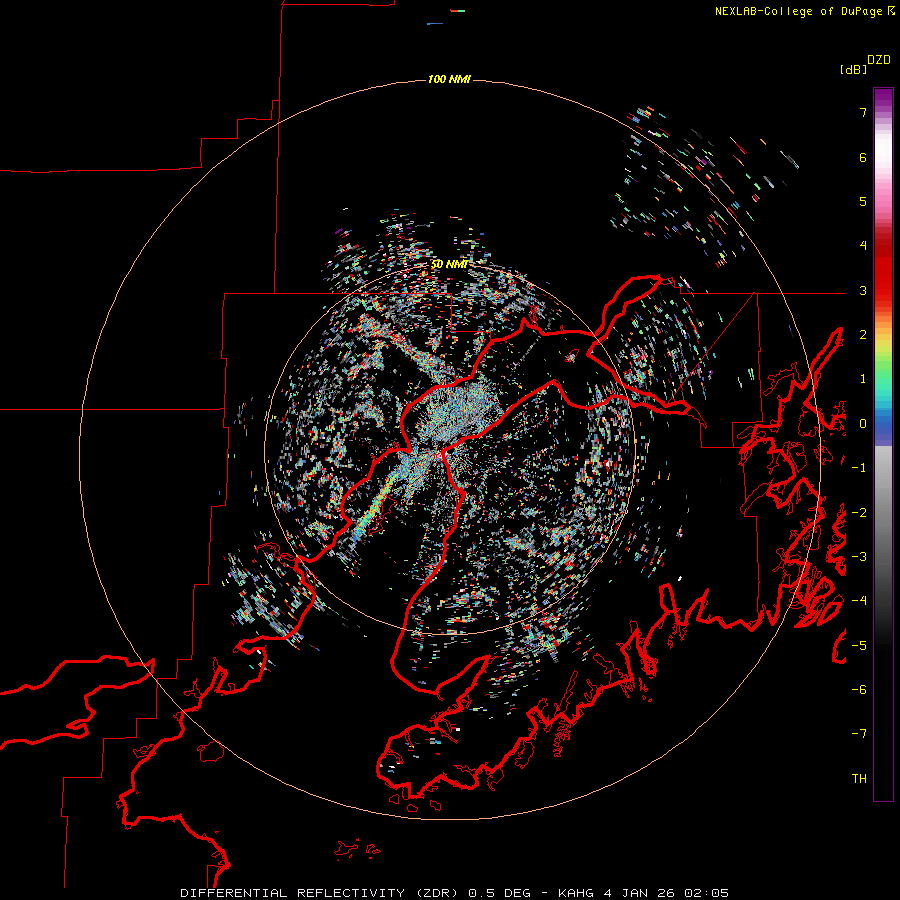
Task: Click the TH threshold label on scale
Action: (859, 779)
